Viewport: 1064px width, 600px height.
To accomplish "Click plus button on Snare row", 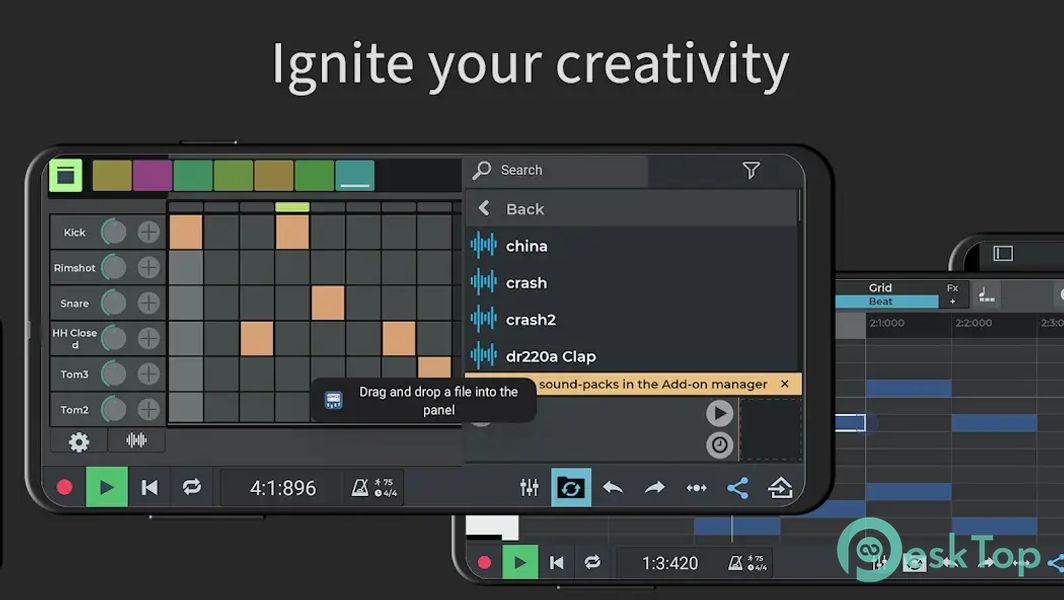I will click(148, 303).
